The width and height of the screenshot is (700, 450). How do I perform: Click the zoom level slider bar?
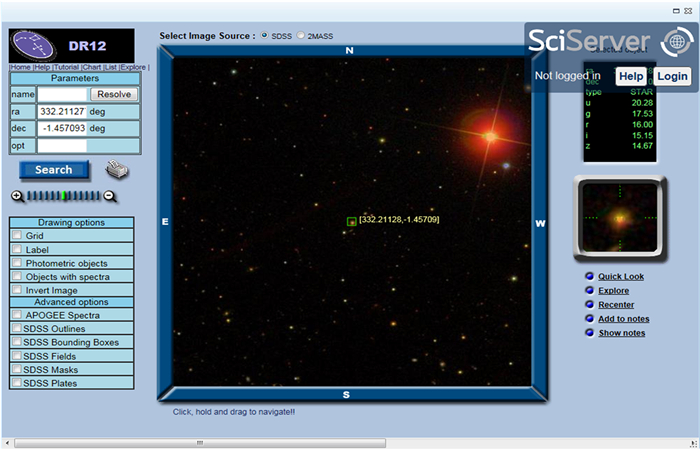pyautogui.click(x=64, y=196)
